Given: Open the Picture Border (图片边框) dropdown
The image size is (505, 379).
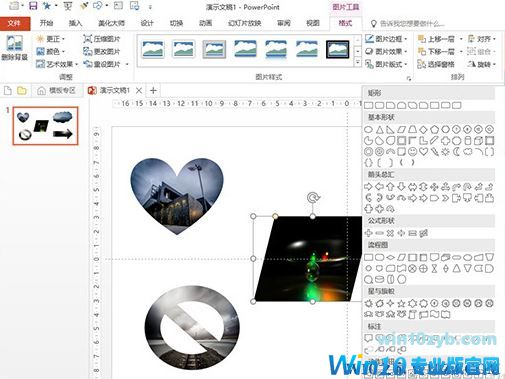Looking at the screenshot, I should (x=386, y=39).
